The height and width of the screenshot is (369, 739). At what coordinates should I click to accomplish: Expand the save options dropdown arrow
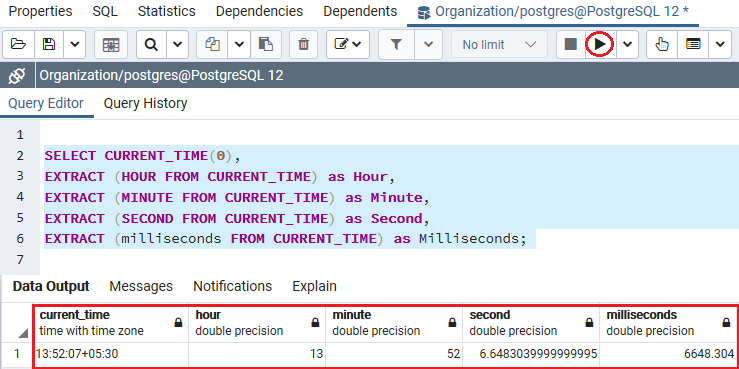point(75,45)
